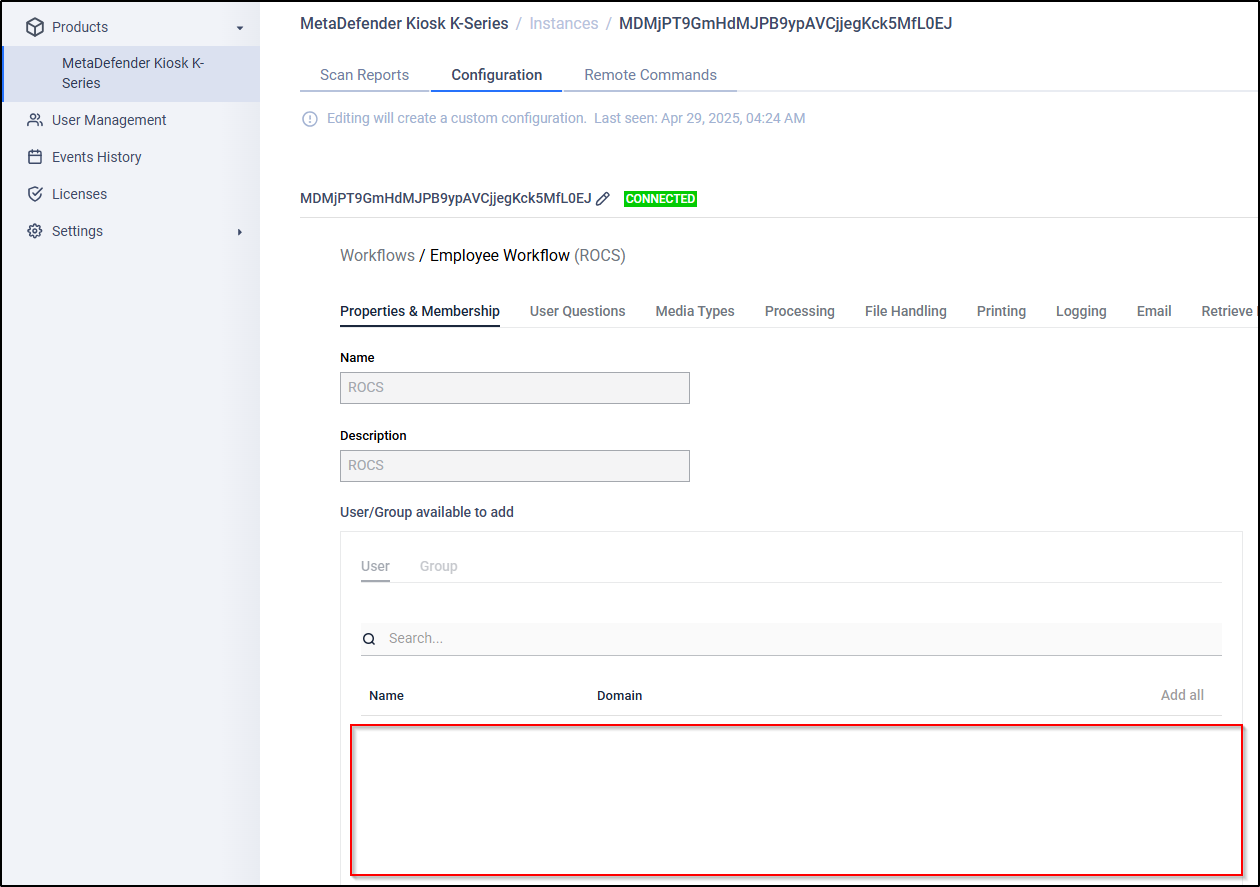Image resolution: width=1260 pixels, height=887 pixels.
Task: Focus the user Search box
Action: (791, 639)
